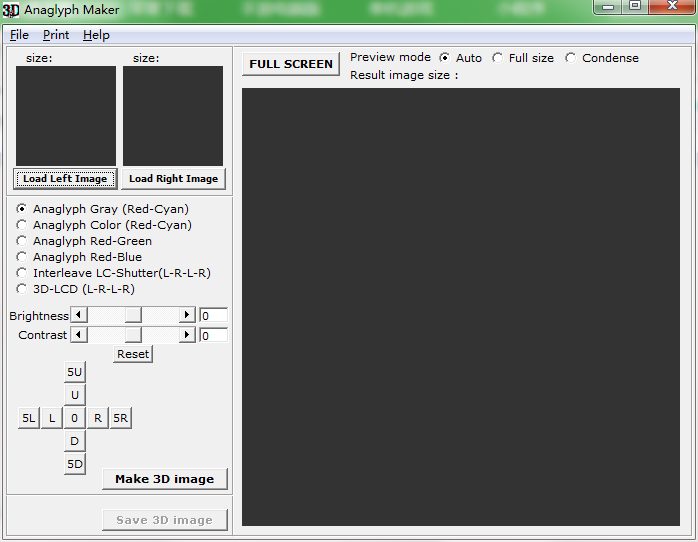Click the FULL SCREEN button

[291, 64]
